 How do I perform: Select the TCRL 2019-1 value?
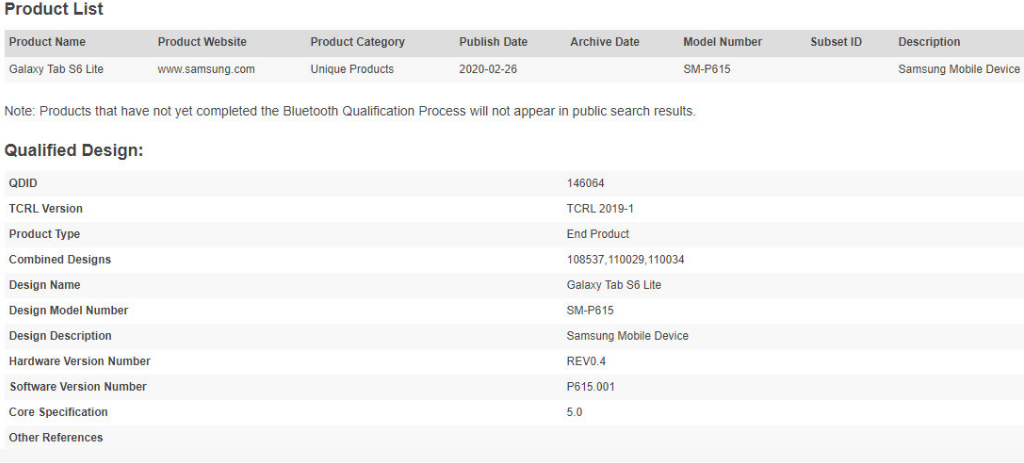(600, 209)
